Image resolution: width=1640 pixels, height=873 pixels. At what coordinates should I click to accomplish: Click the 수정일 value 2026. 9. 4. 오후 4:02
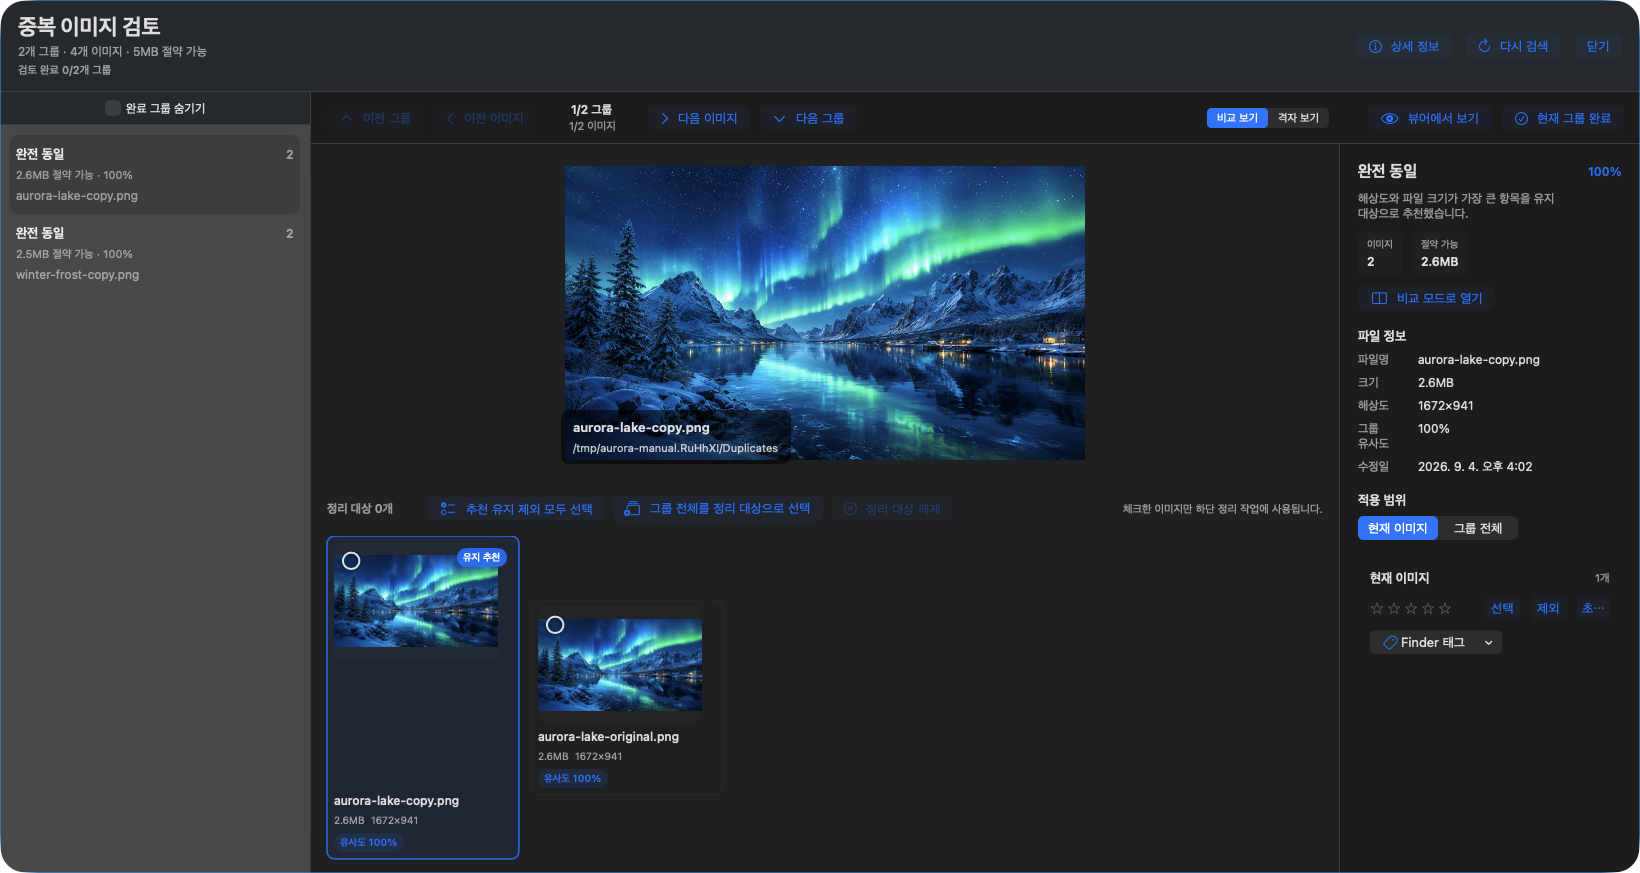coord(1475,467)
